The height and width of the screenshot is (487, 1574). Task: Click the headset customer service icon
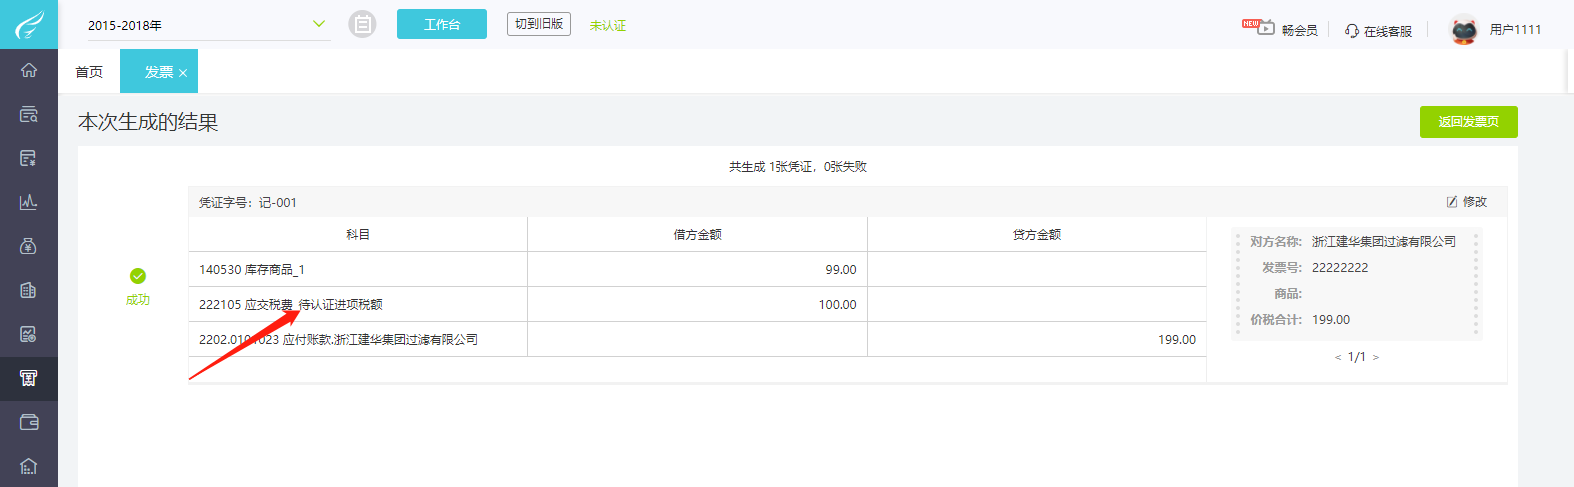pos(1352,31)
